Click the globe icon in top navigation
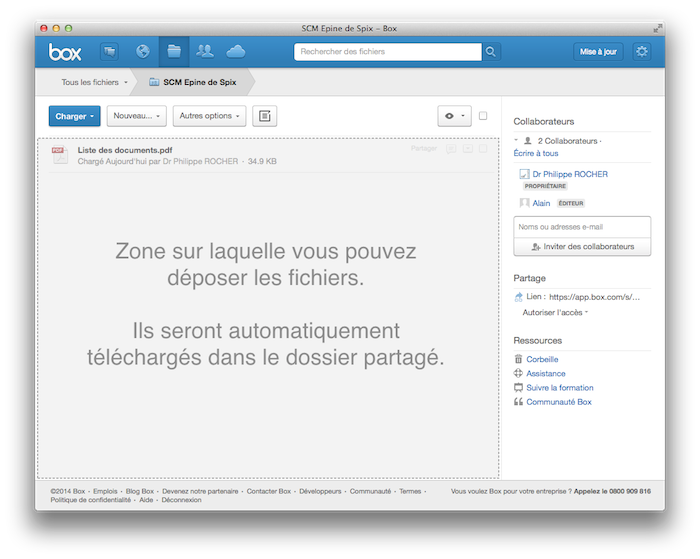Screen dimensions: 700x559 click(x=142, y=52)
